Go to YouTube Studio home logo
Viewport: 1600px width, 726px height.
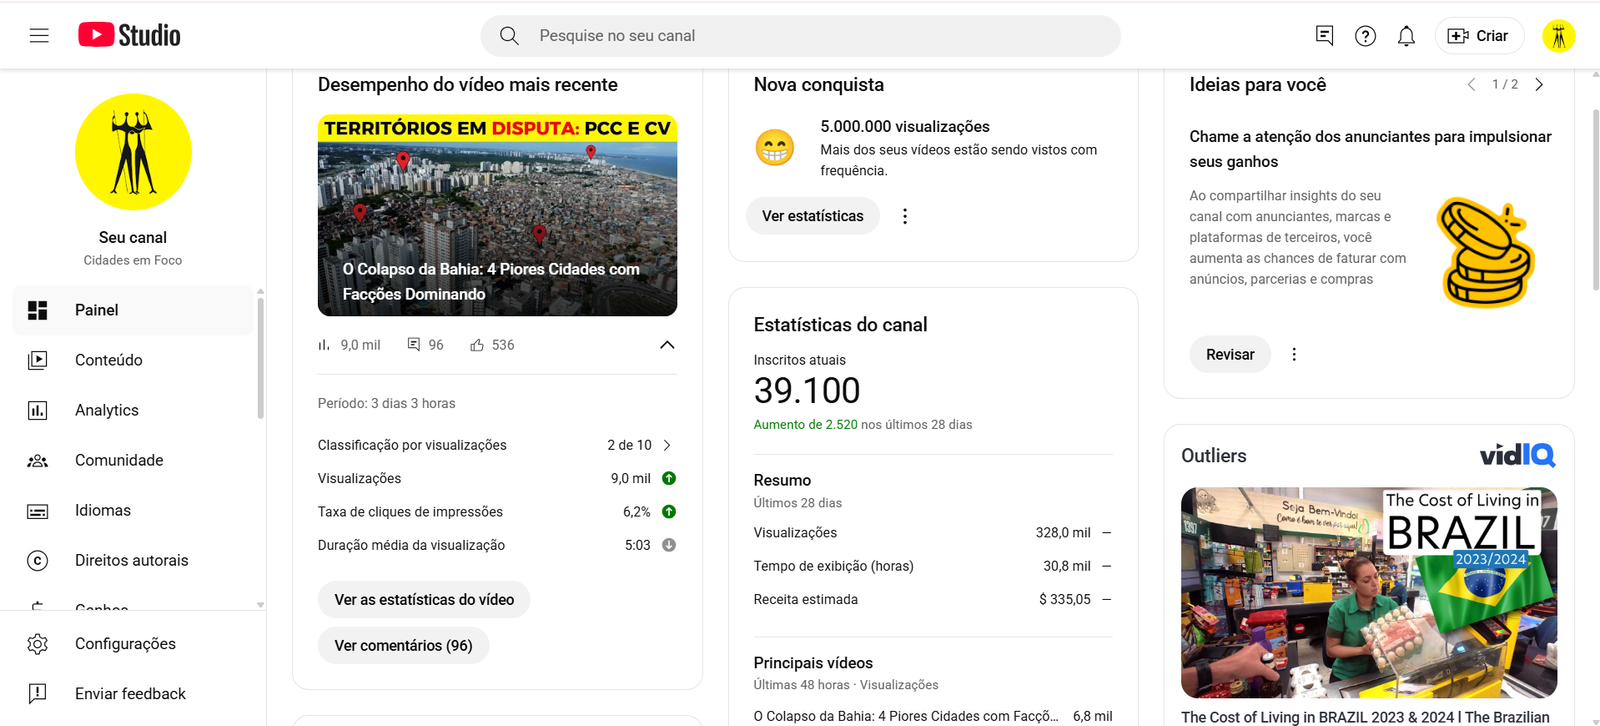[x=130, y=35]
